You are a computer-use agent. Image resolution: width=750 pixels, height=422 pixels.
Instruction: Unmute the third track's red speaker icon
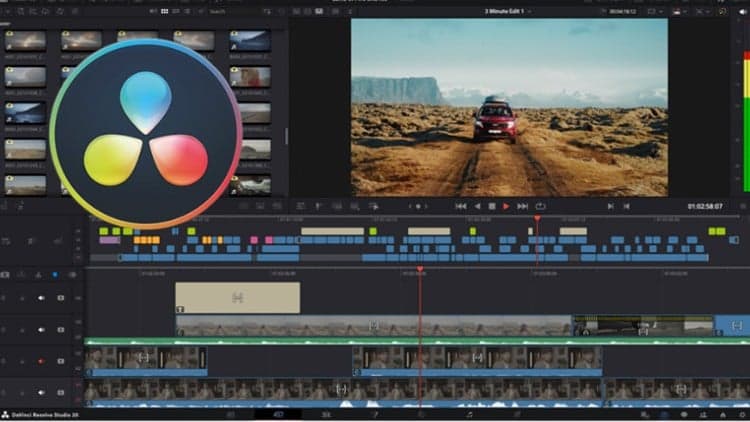[41, 361]
